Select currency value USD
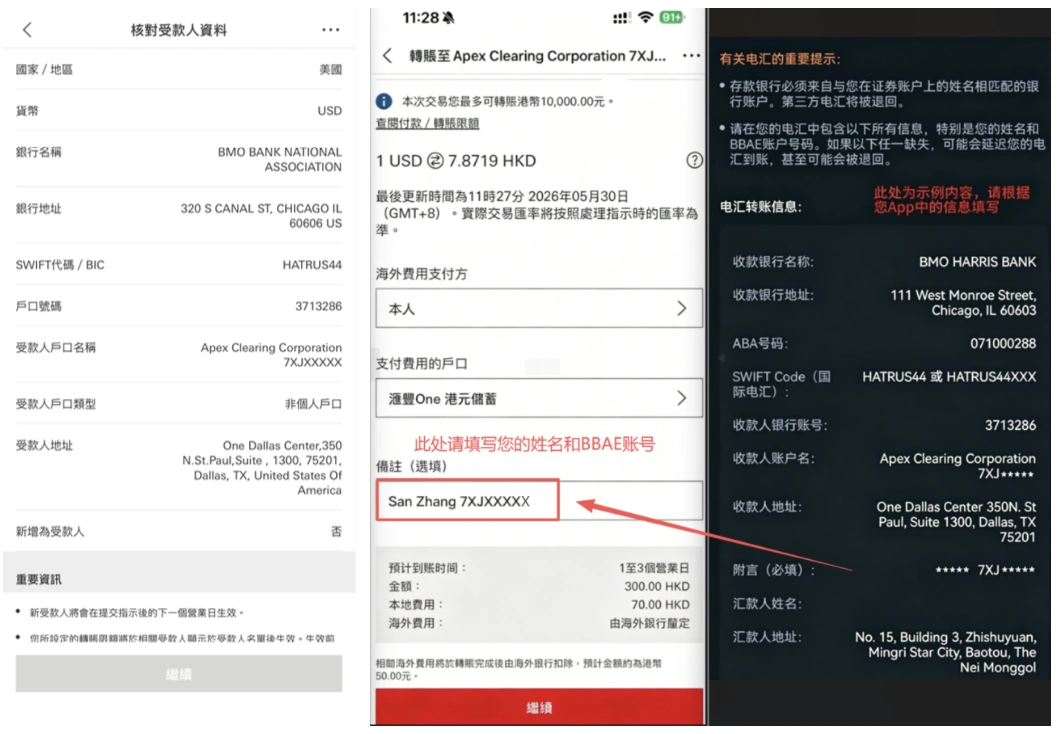This screenshot has width=1060, height=734. click(330, 111)
